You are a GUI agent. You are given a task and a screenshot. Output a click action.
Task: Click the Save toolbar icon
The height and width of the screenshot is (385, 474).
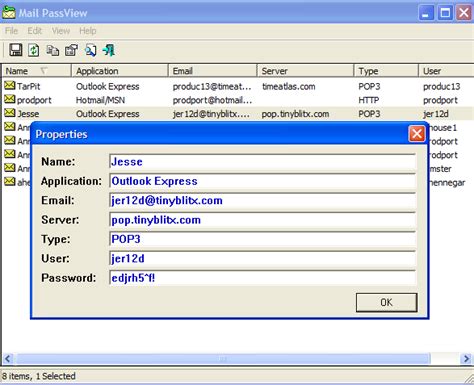tap(15, 50)
